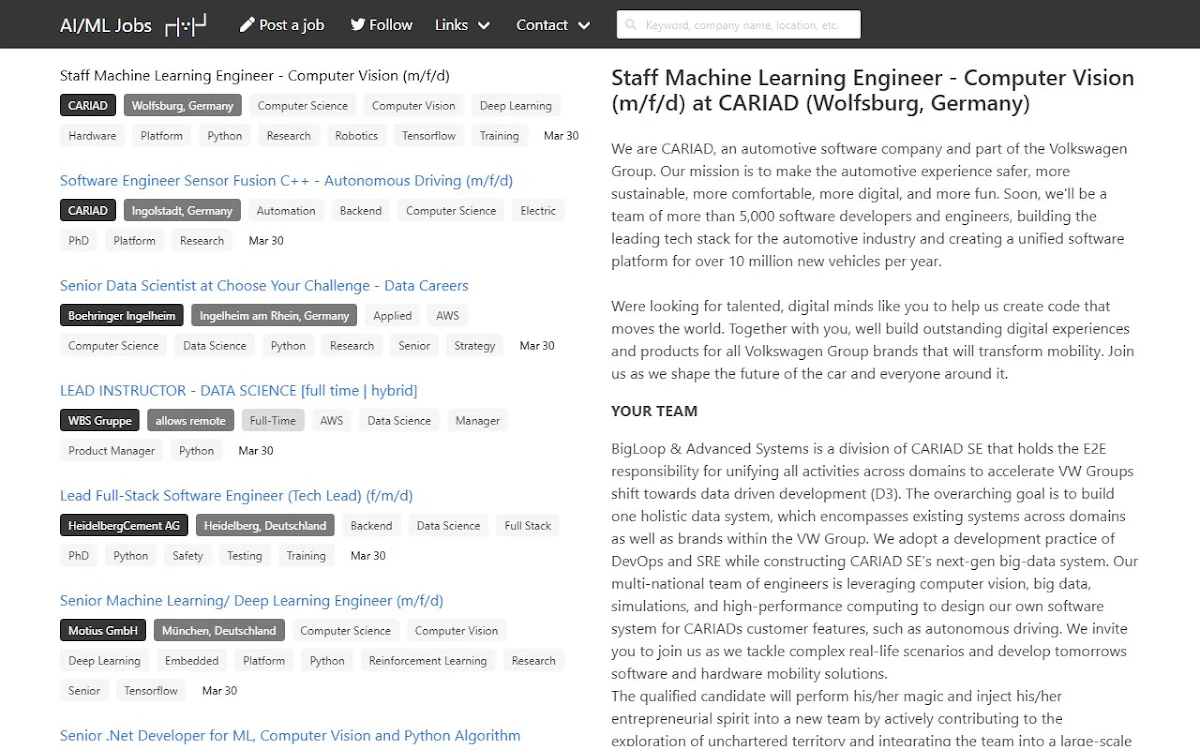
Task: Click the pencil icon next to Post a job
Action: pyautogui.click(x=247, y=25)
